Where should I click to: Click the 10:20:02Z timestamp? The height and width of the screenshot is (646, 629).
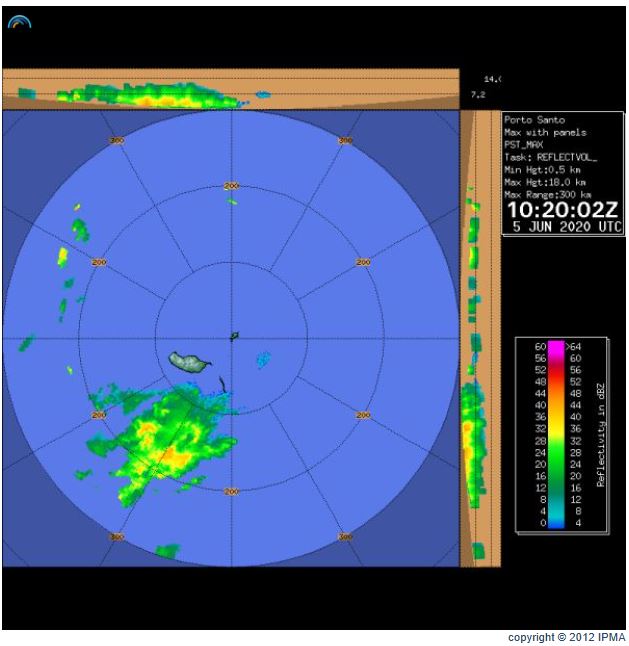click(x=563, y=210)
